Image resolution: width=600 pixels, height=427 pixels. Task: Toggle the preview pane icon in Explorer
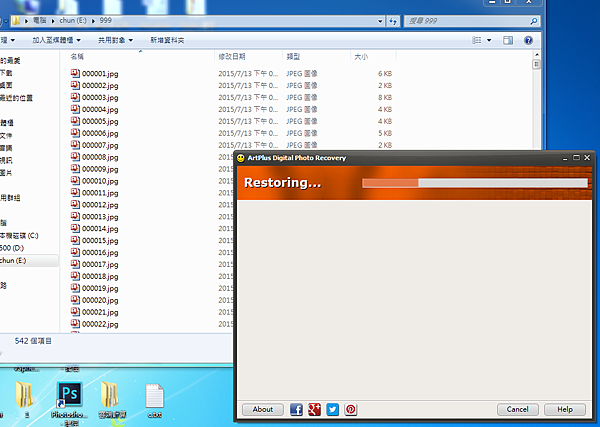tap(508, 40)
